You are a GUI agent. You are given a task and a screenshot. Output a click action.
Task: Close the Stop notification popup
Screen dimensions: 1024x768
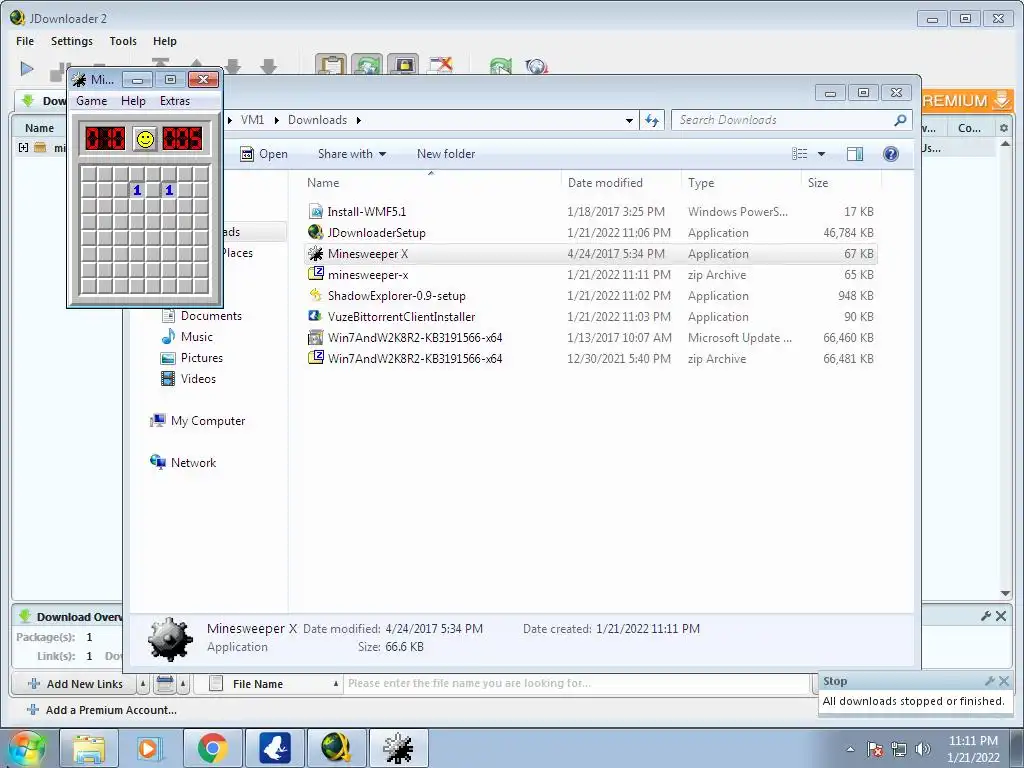(x=1004, y=681)
